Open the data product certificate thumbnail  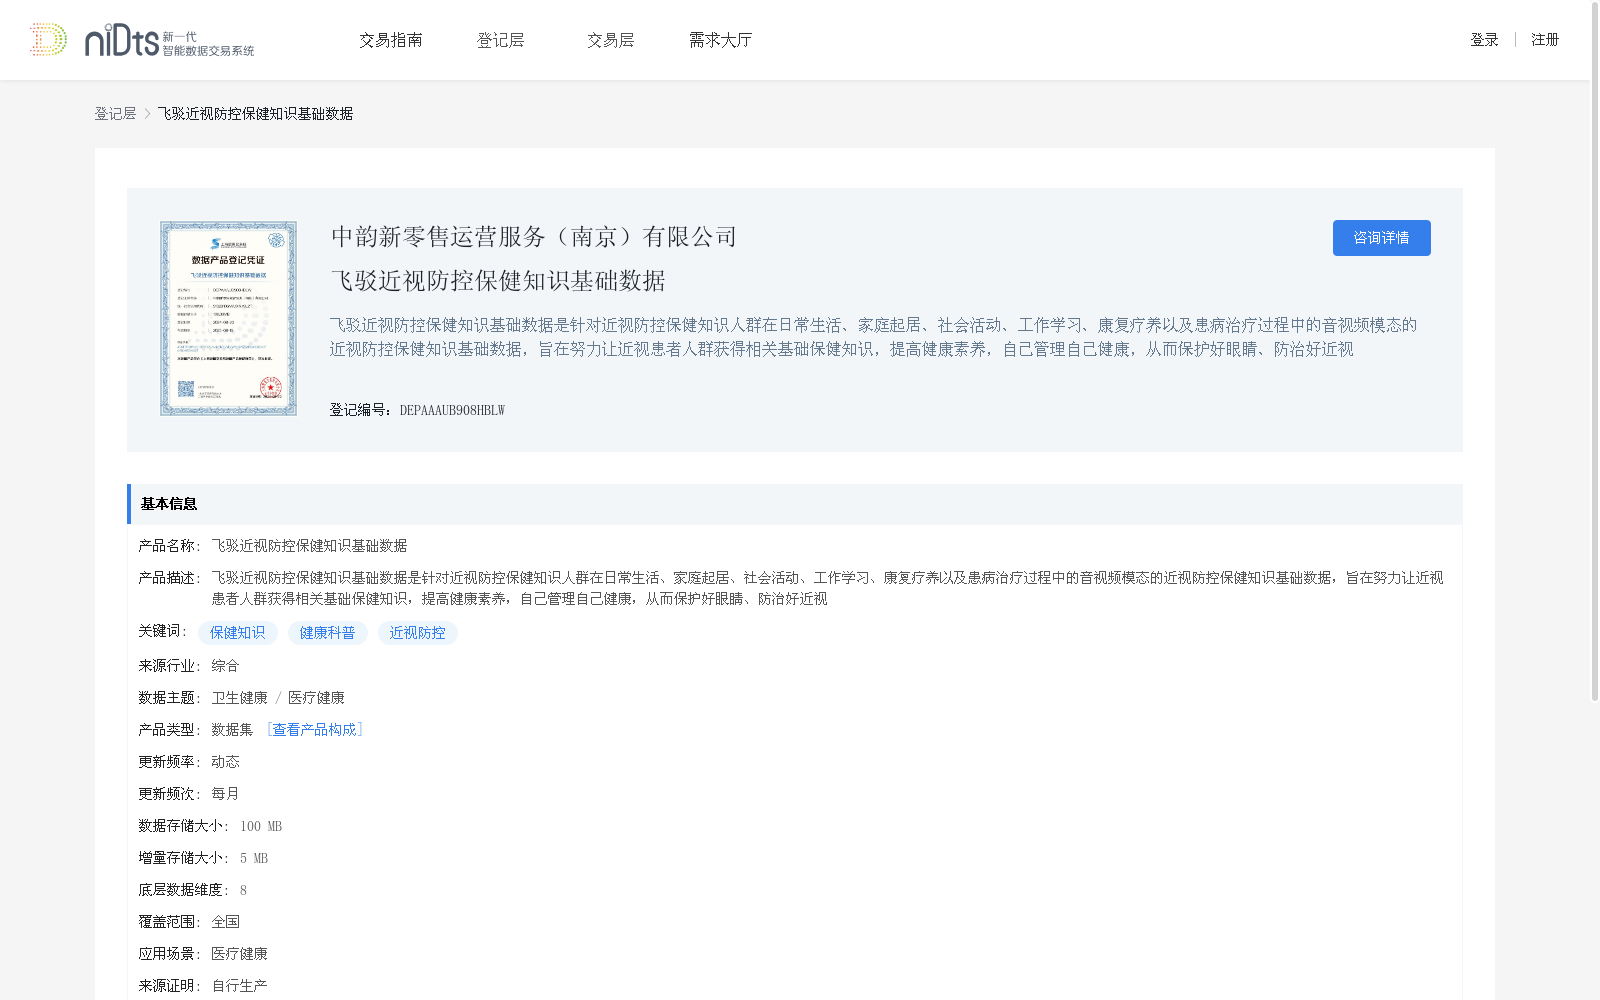click(x=228, y=318)
